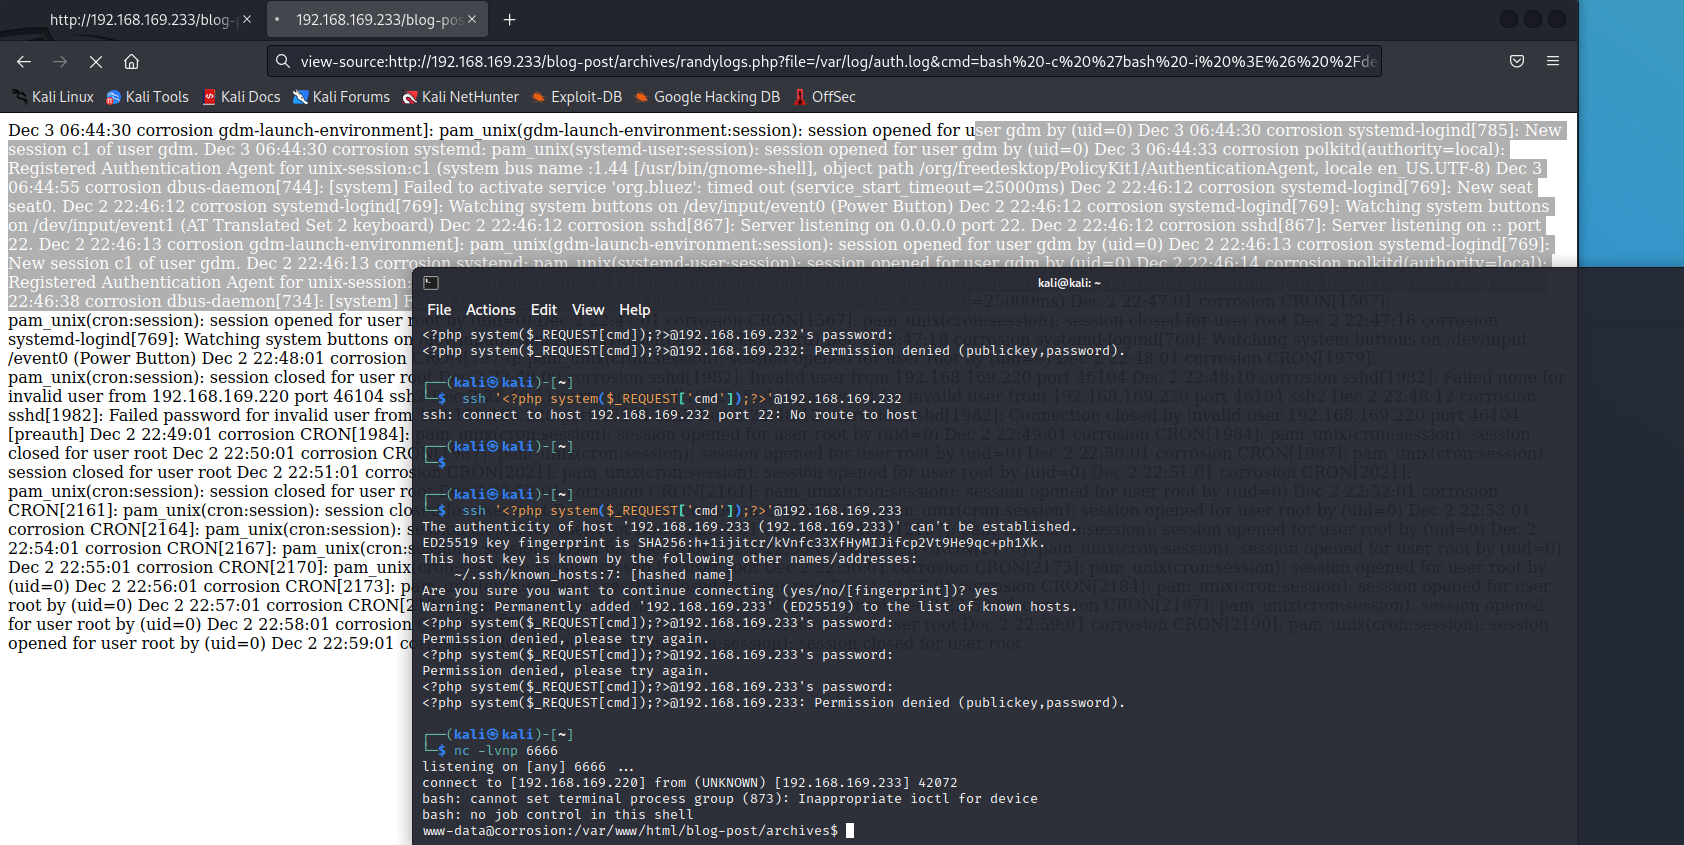This screenshot has width=1684, height=845.
Task: Go back to the previous page in Firefox
Action: [24, 61]
